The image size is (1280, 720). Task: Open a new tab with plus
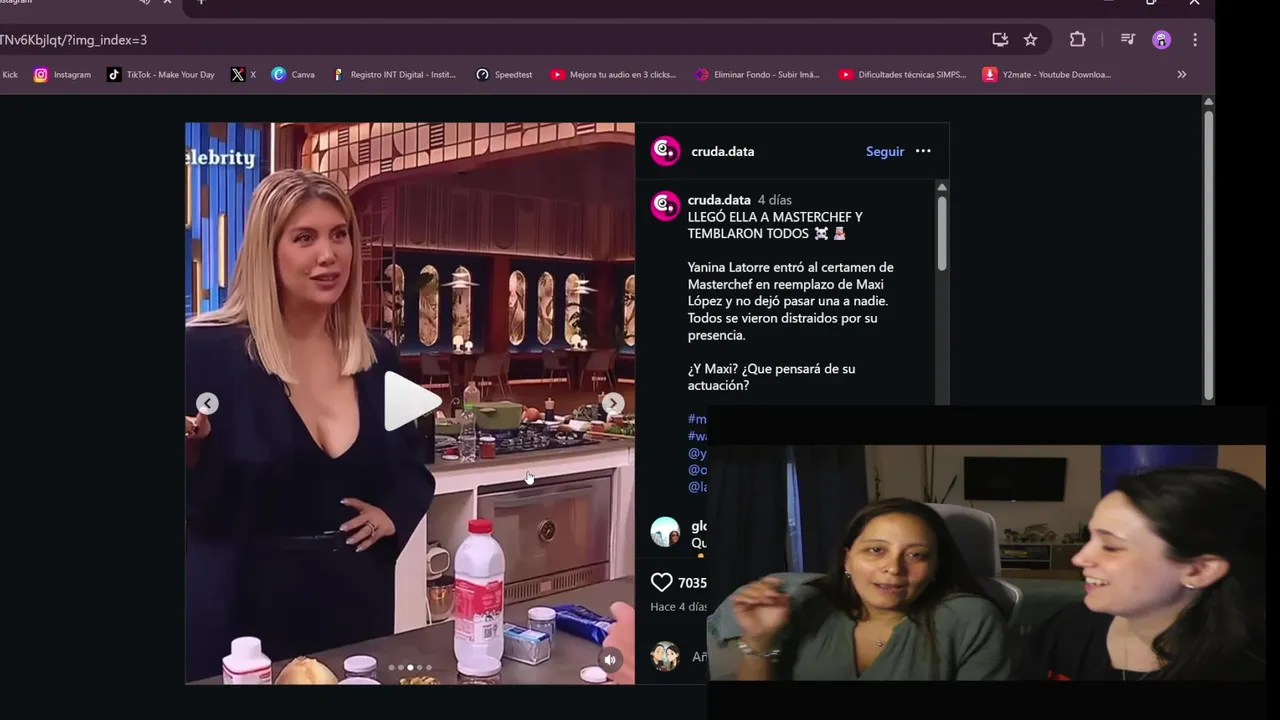coord(200,1)
